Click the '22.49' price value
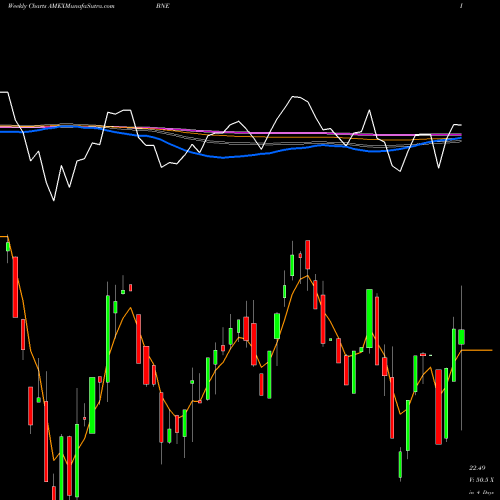The height and width of the screenshot is (500, 500). (477, 468)
